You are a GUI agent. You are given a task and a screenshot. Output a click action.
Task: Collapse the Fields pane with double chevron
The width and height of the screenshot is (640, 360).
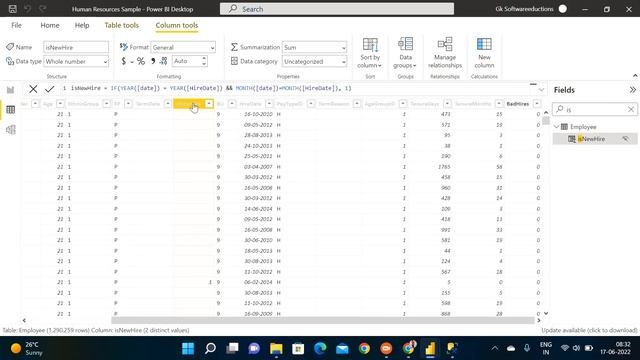pos(632,90)
